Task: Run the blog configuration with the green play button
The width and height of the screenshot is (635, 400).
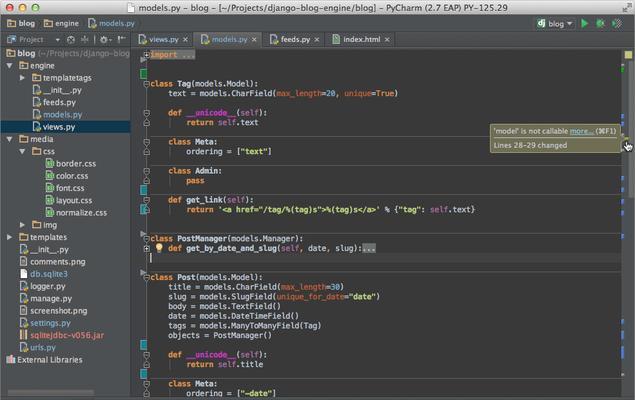Action: tap(584, 23)
